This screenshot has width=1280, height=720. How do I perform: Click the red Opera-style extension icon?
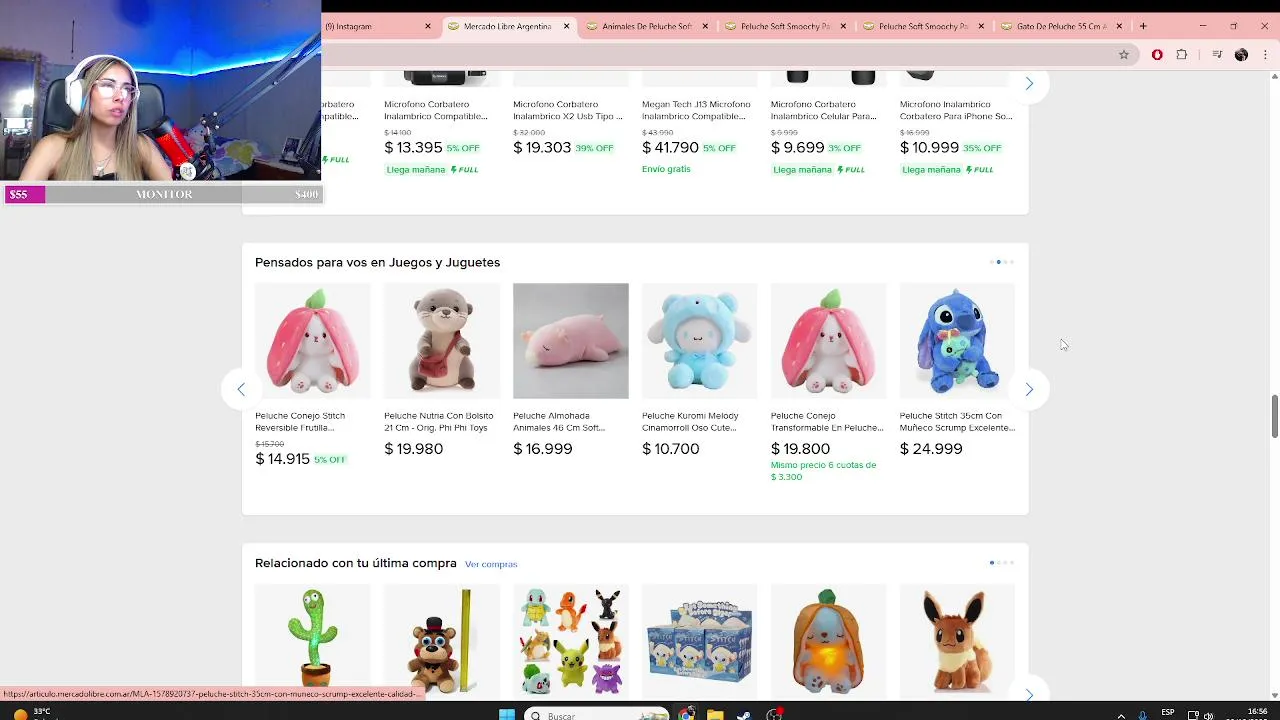click(1157, 55)
